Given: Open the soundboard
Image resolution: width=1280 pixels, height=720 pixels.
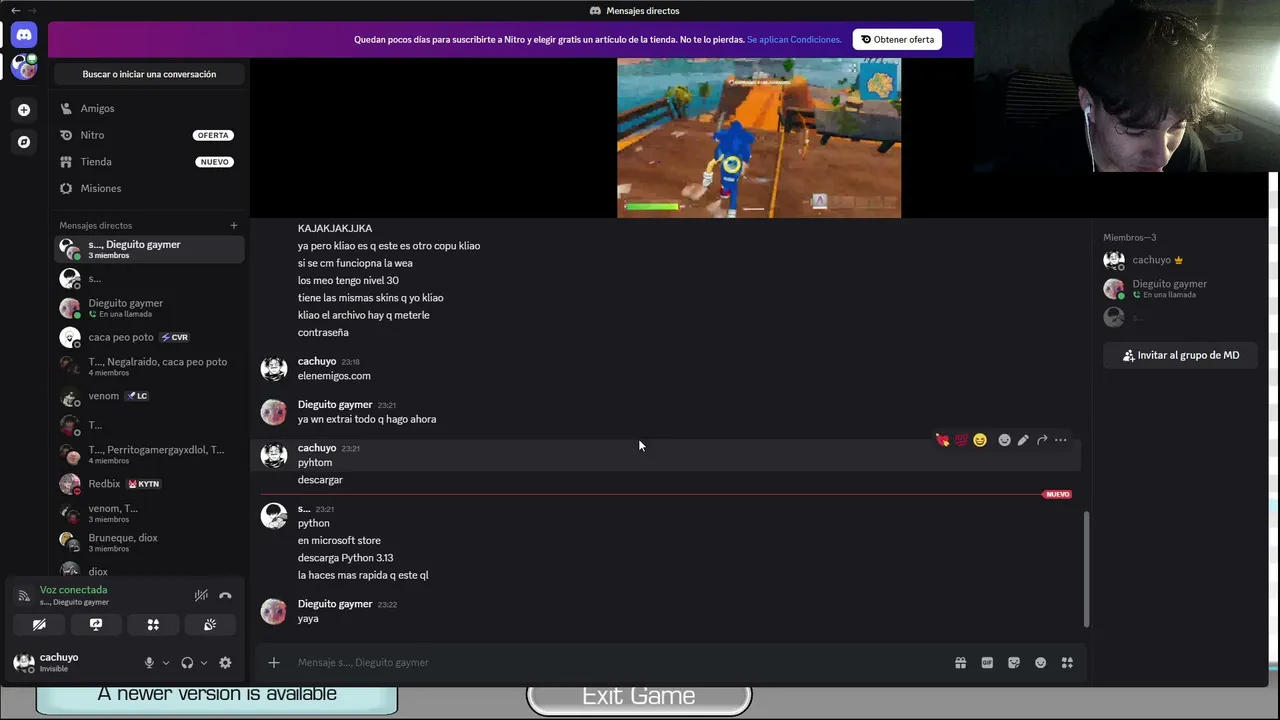Looking at the screenshot, I should 210,624.
